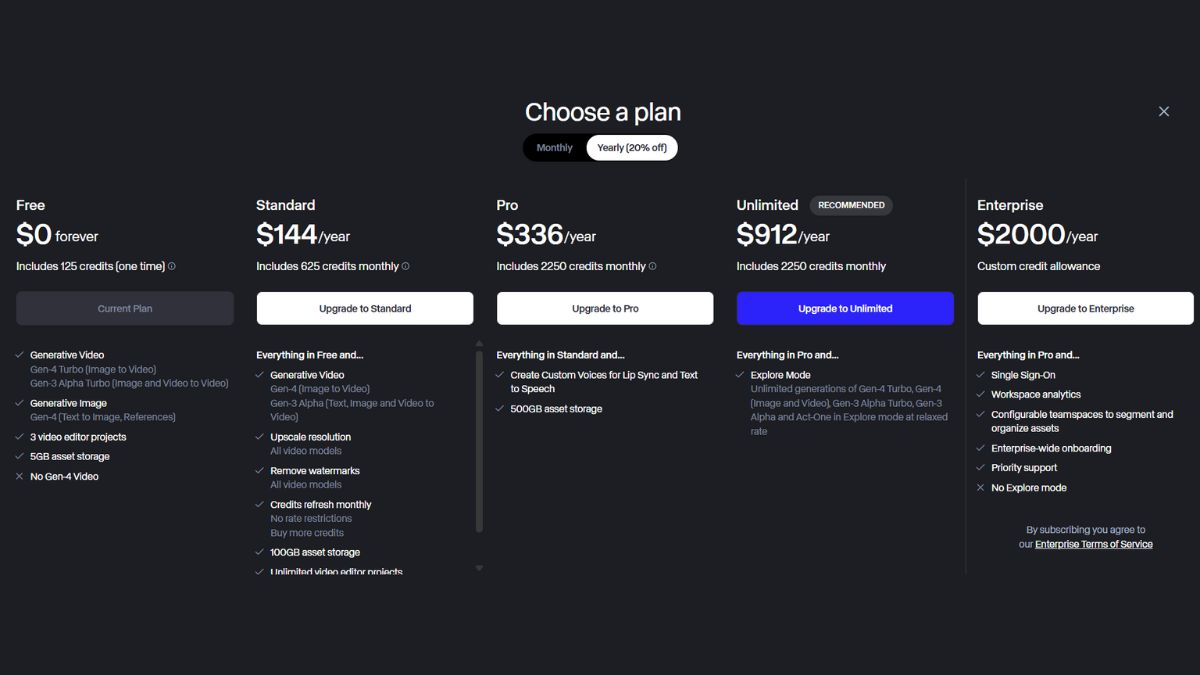
Task: Switch billing to Monthly
Action: pyautogui.click(x=555, y=148)
